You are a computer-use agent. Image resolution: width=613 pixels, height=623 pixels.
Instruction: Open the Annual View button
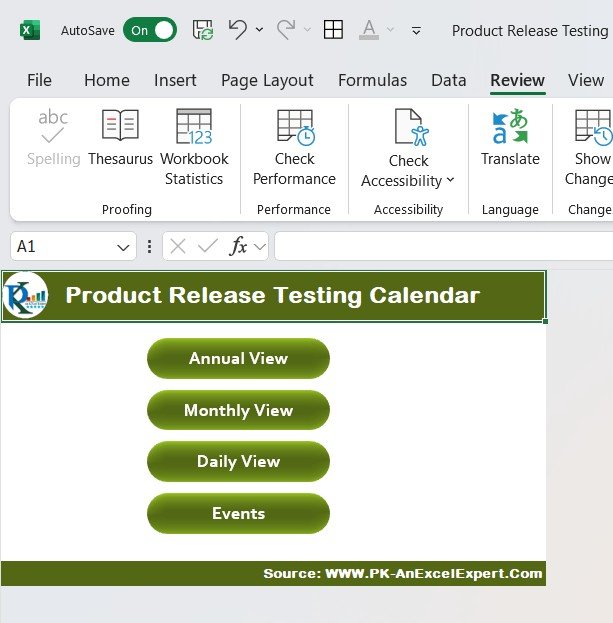[238, 358]
